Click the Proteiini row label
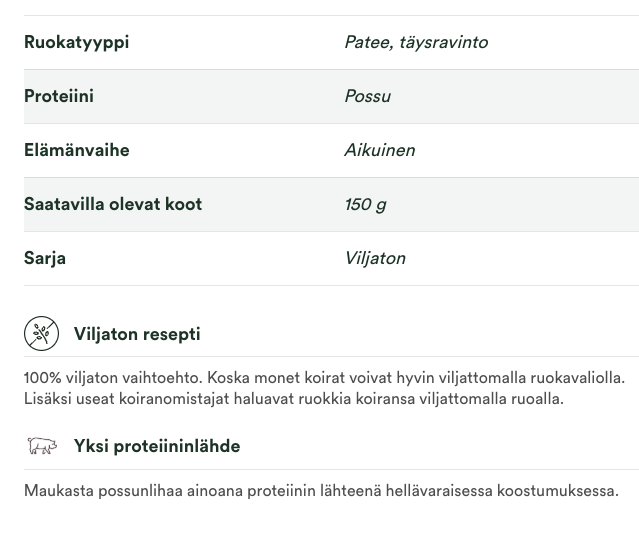The height and width of the screenshot is (547, 639). pos(59,97)
